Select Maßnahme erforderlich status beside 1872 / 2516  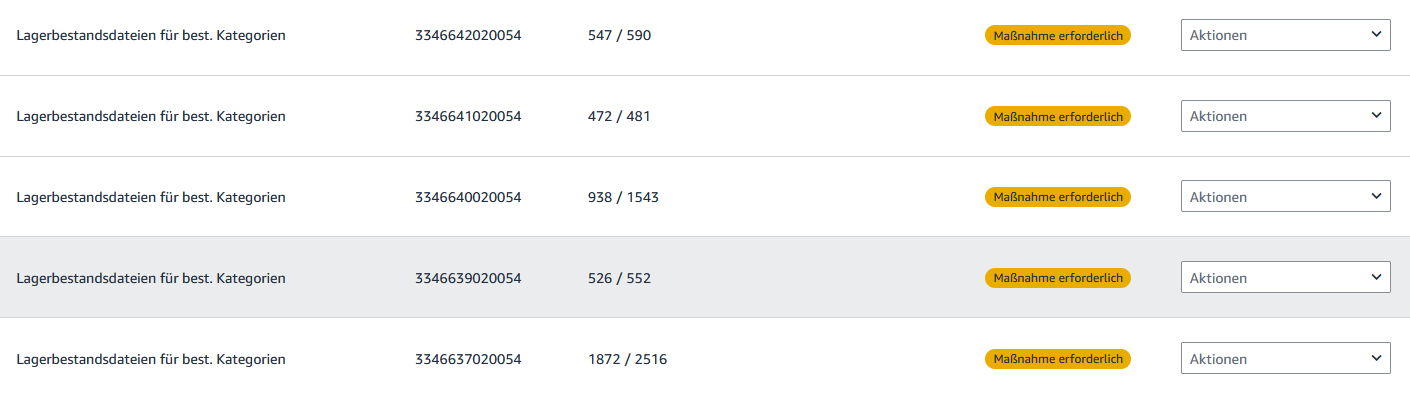(1058, 358)
